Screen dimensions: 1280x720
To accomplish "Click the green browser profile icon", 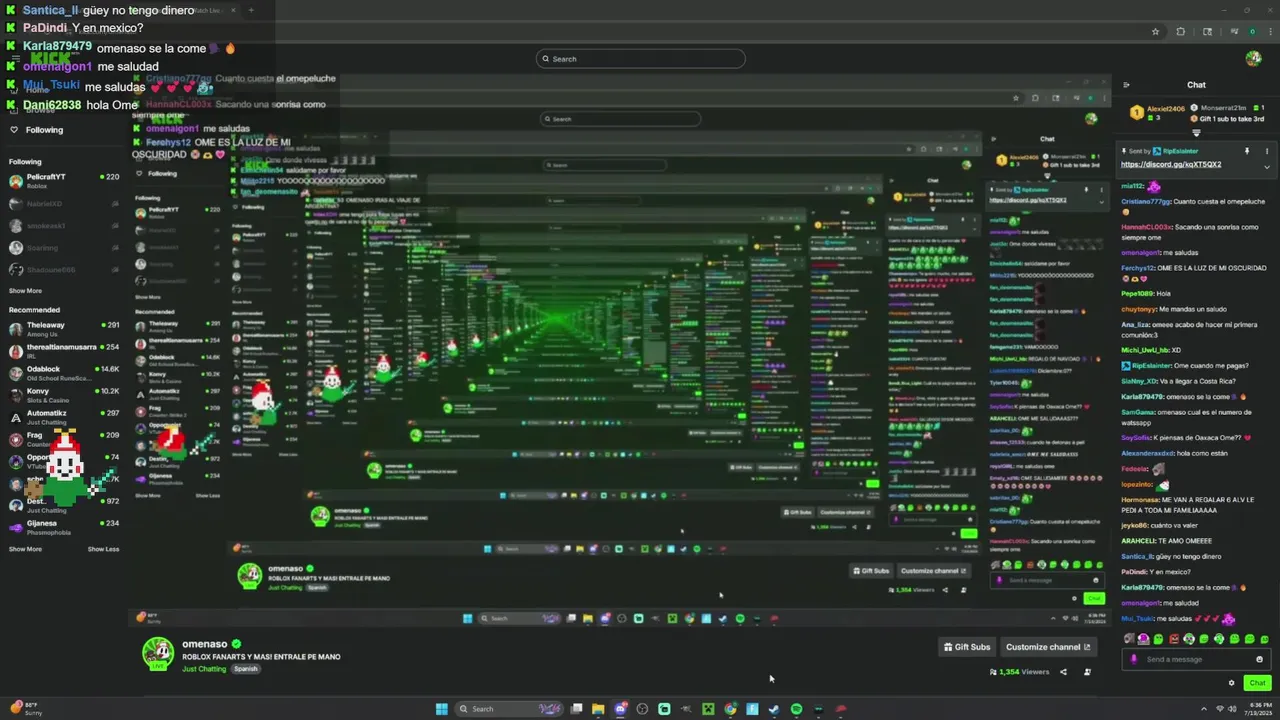I will (1252, 32).
